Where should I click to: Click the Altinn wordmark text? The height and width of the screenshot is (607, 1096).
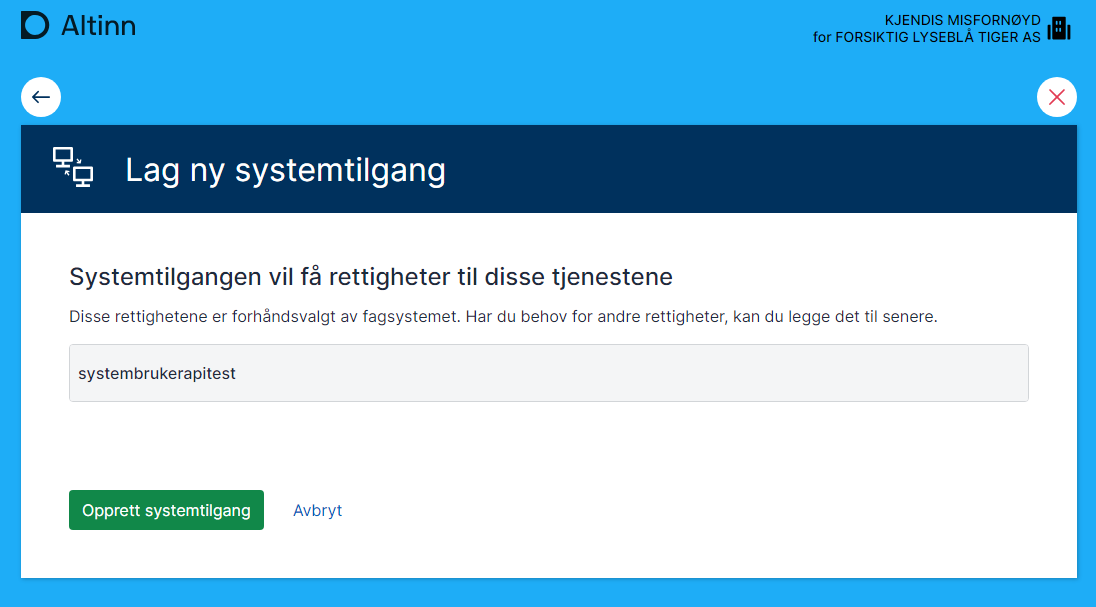tap(98, 26)
